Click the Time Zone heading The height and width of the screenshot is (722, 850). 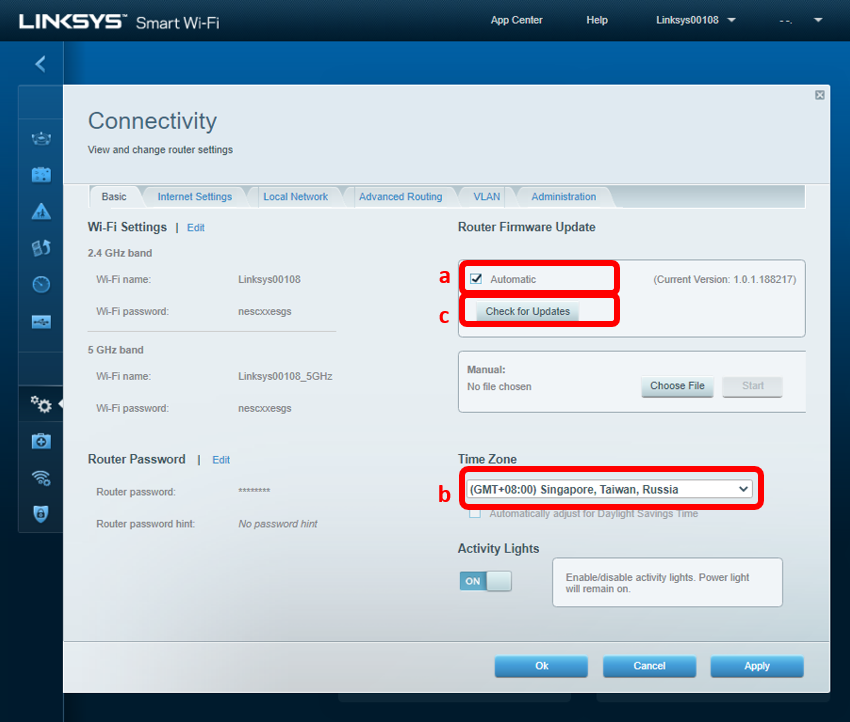click(x=487, y=459)
